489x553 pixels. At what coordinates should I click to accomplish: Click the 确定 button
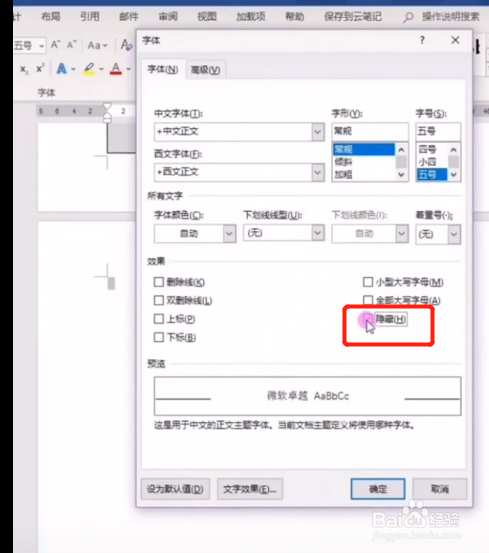(378, 489)
